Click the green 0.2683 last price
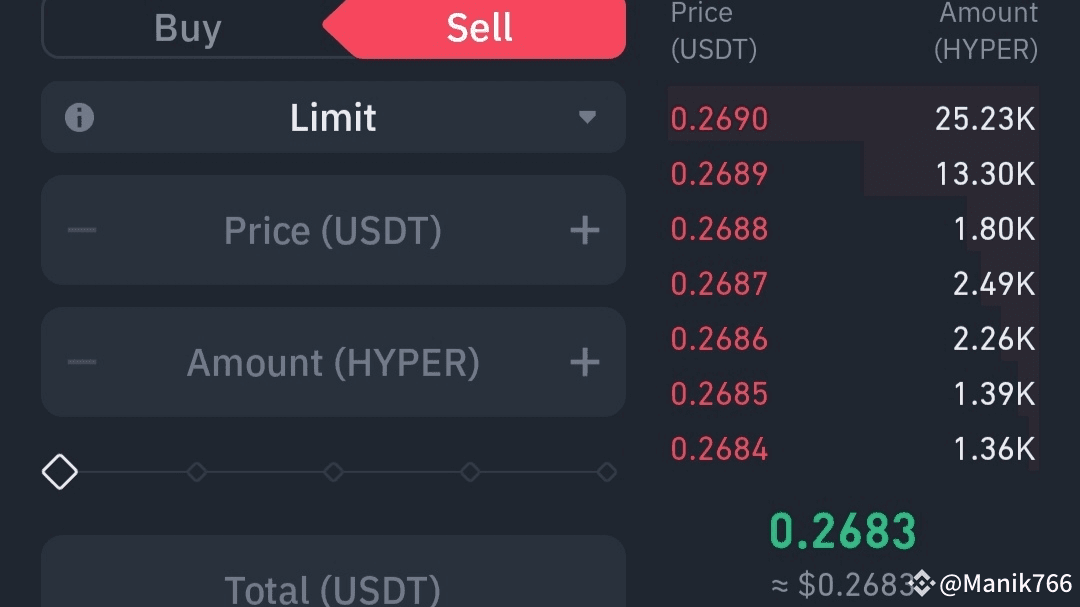The image size is (1080, 607). click(843, 532)
